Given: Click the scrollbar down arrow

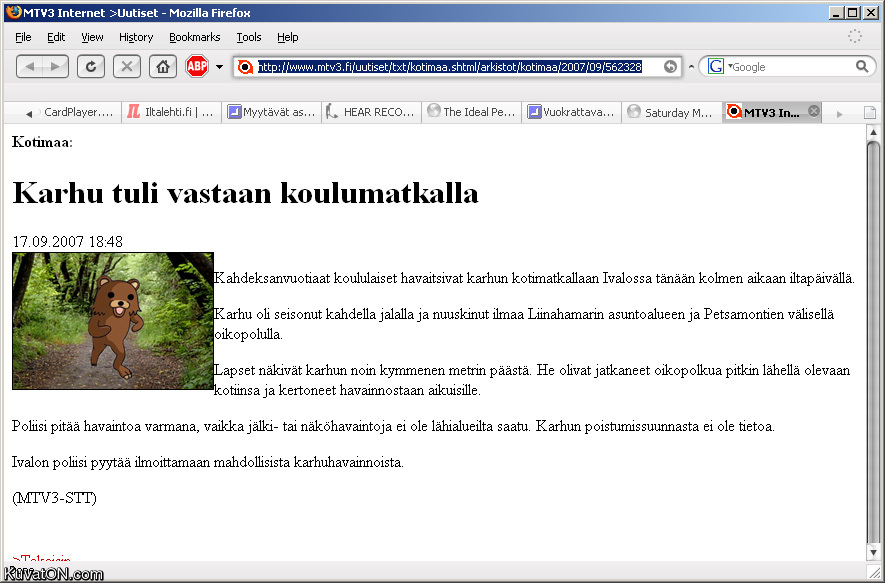Looking at the screenshot, I should (x=873, y=553).
